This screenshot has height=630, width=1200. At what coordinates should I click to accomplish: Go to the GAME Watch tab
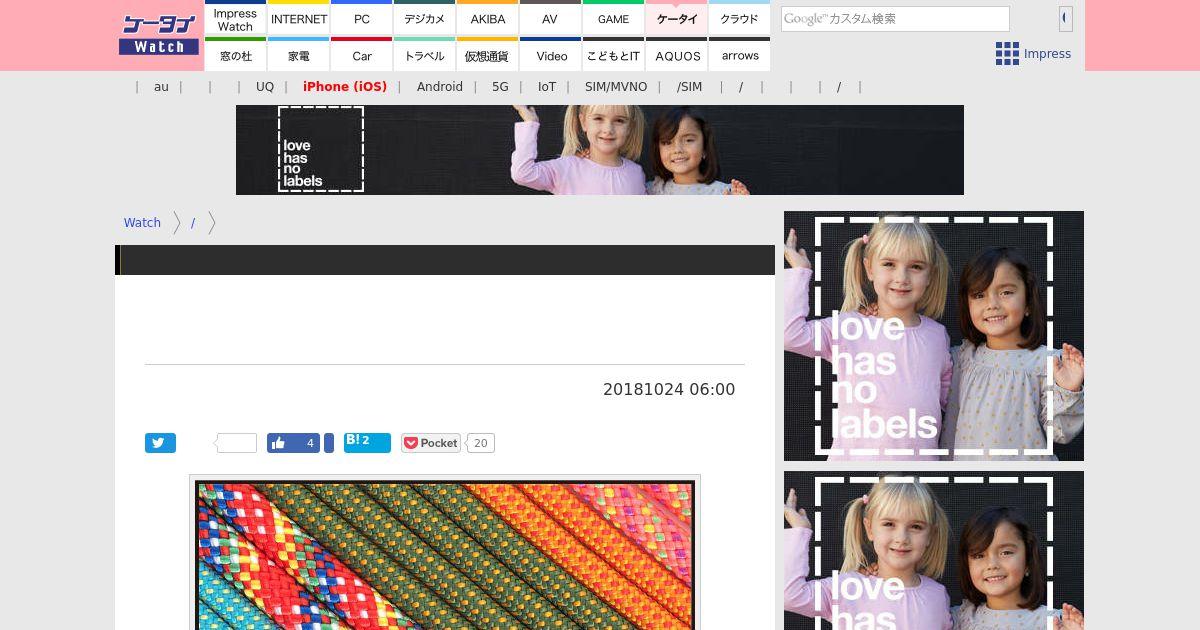[613, 19]
